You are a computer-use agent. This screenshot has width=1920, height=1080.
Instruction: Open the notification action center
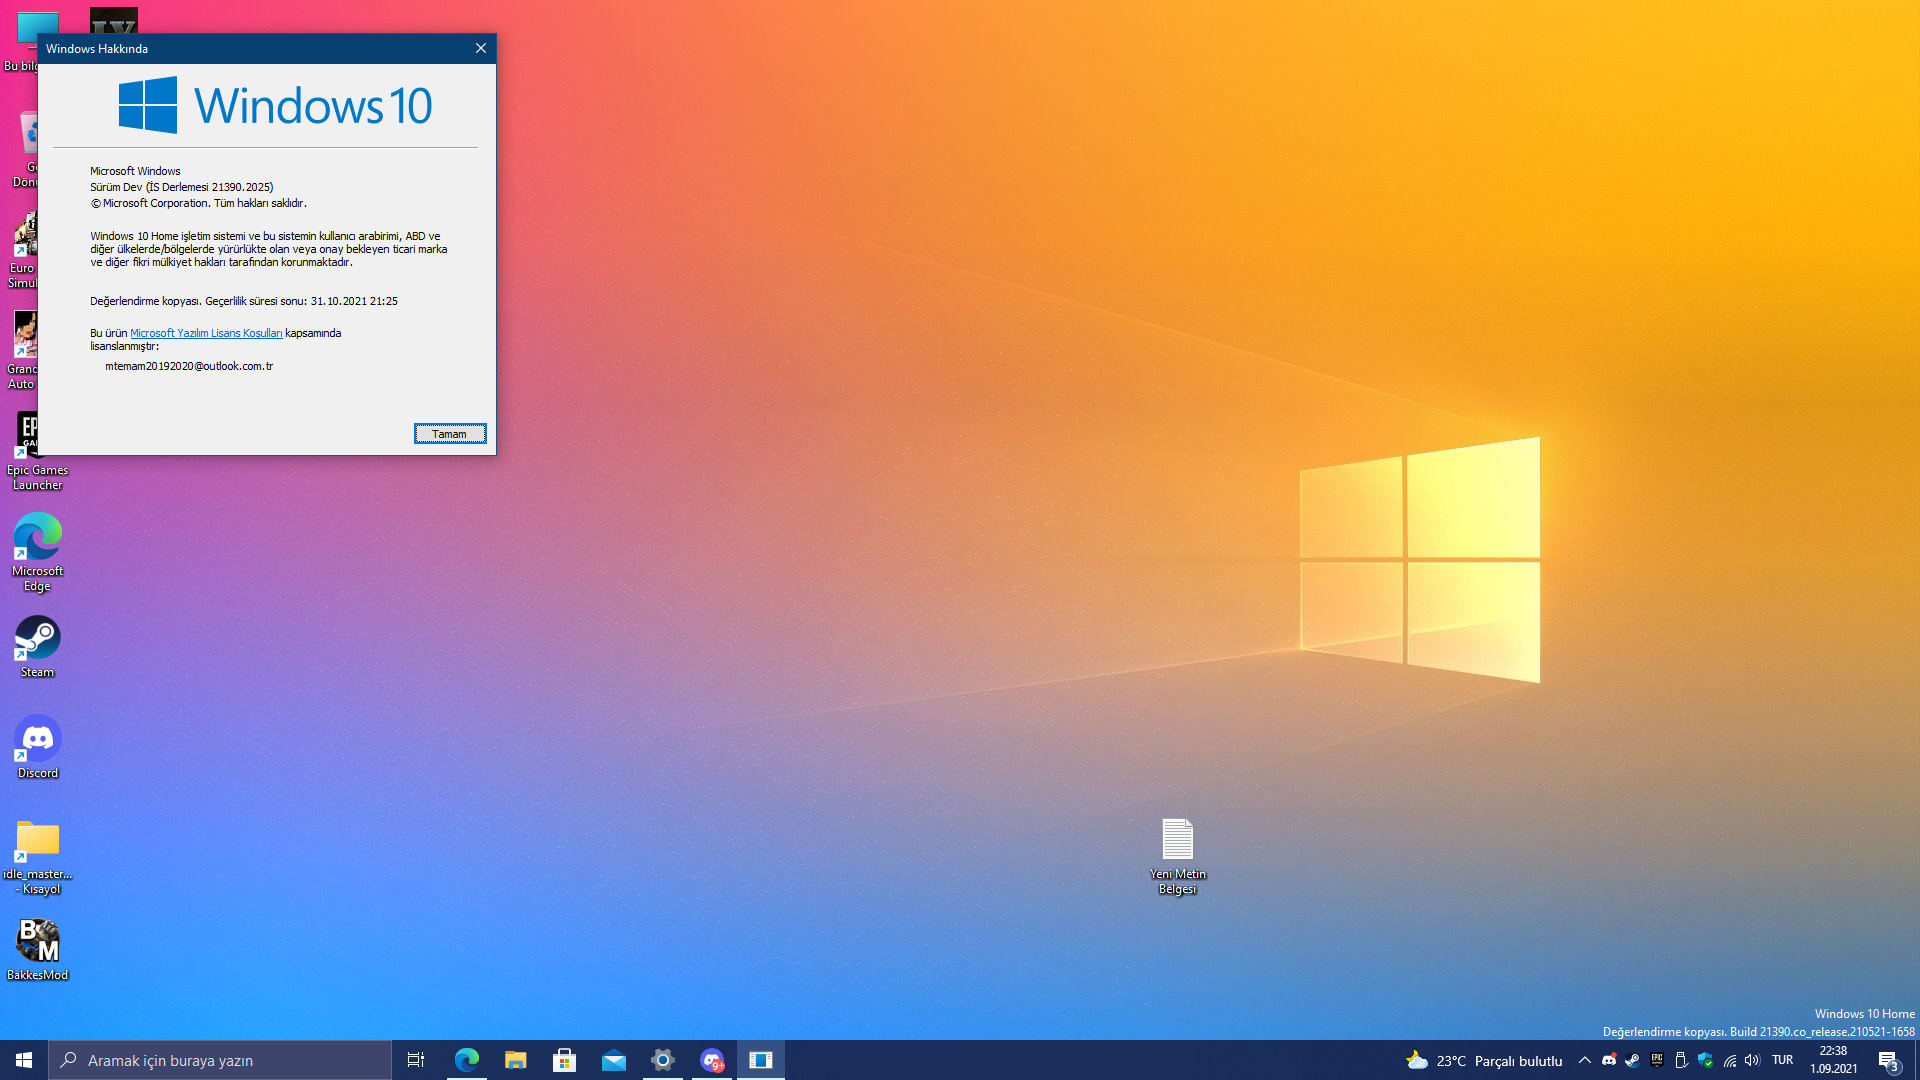1888,1060
